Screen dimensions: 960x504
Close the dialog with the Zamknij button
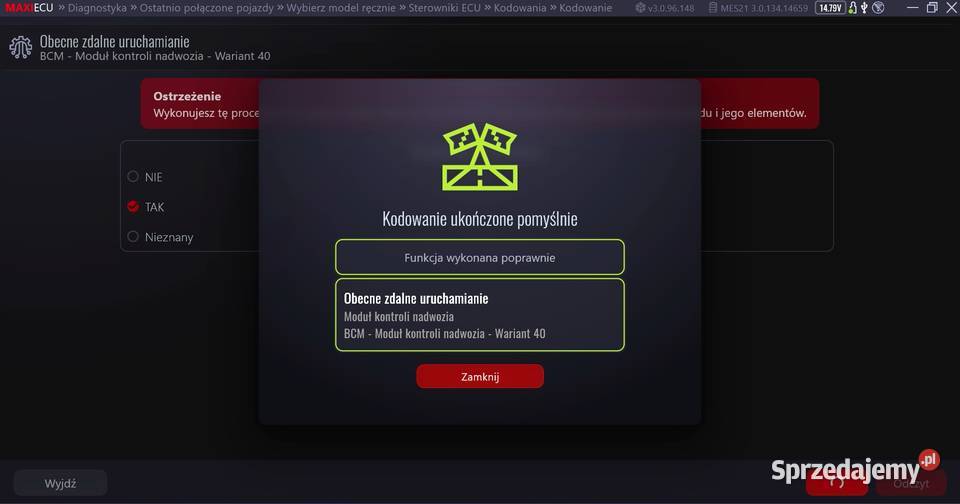coord(479,376)
